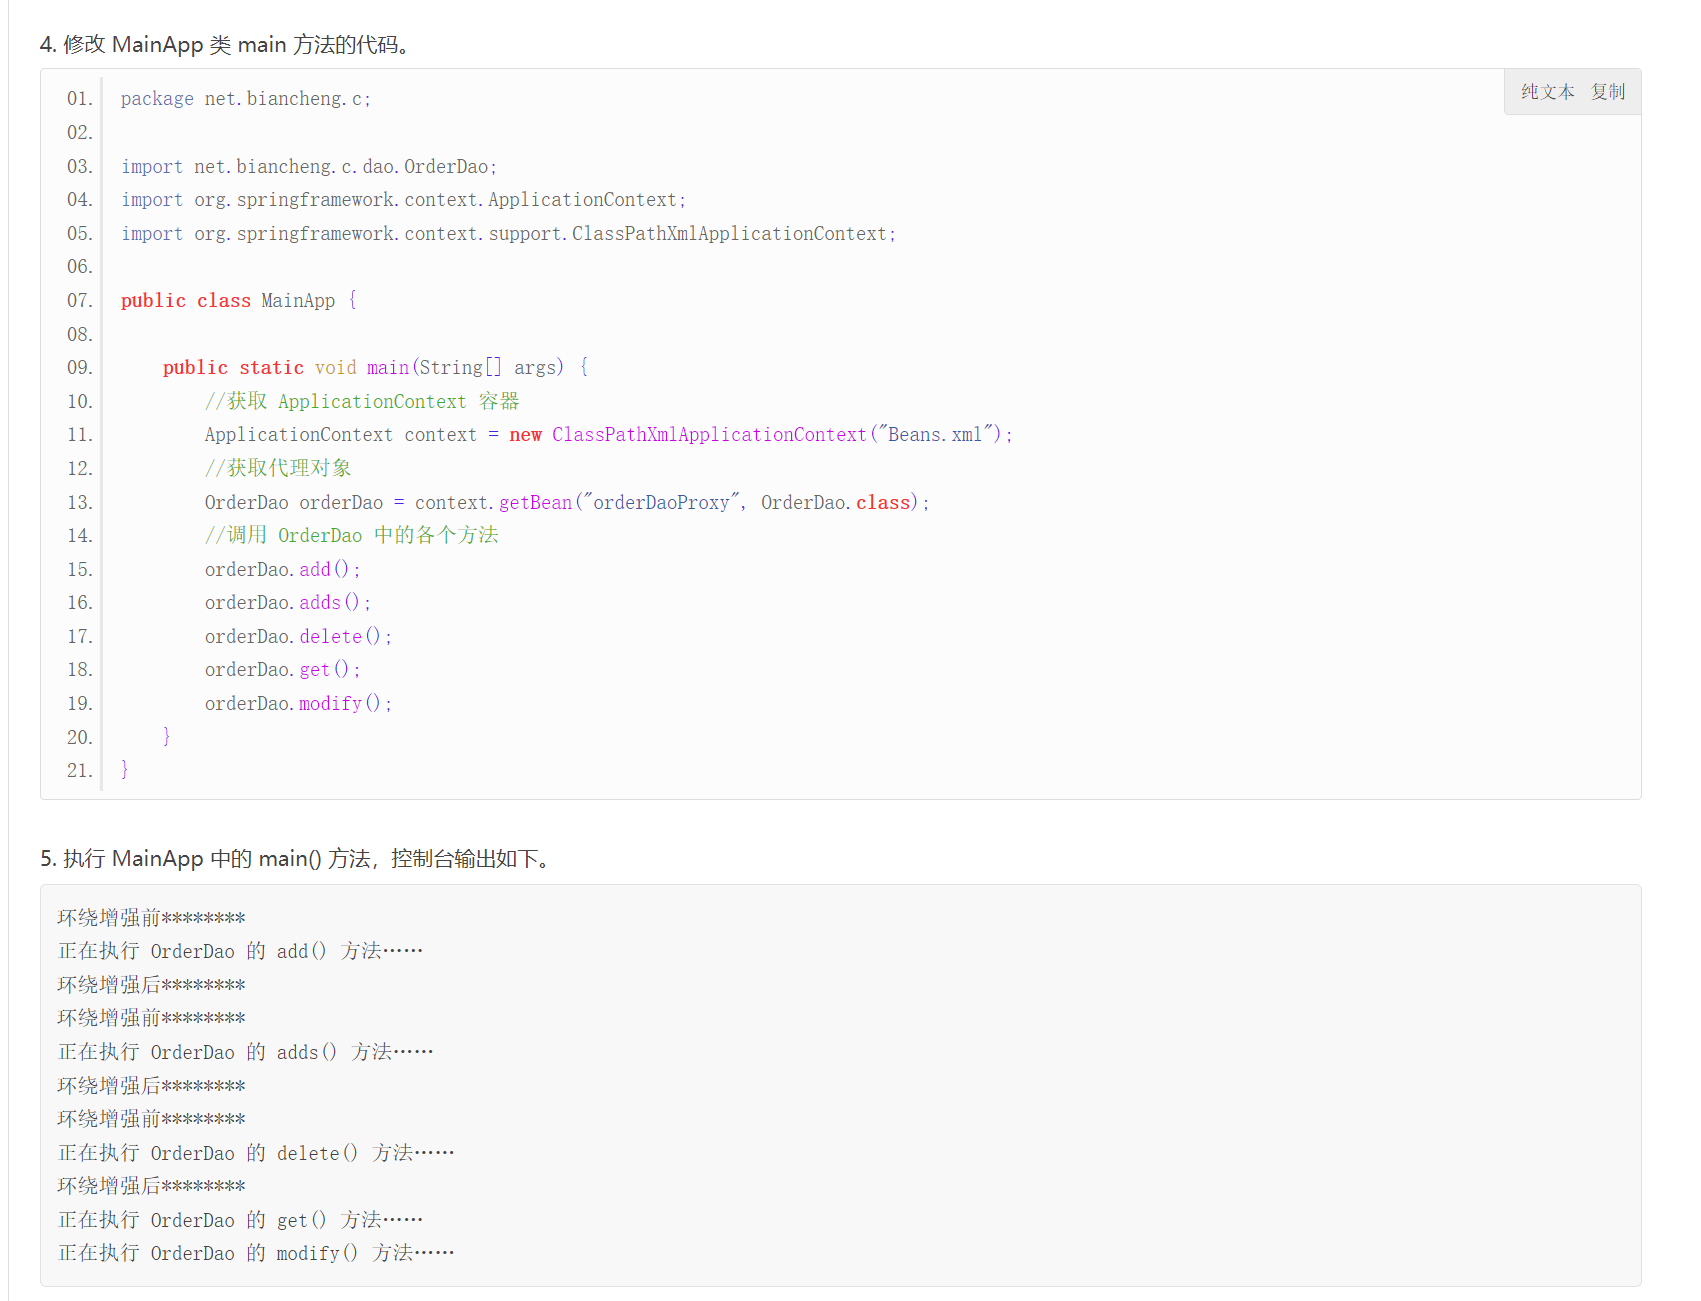Click the 复制 (copy) button
Viewport: 1701px width, 1301px height.
pos(1608,92)
